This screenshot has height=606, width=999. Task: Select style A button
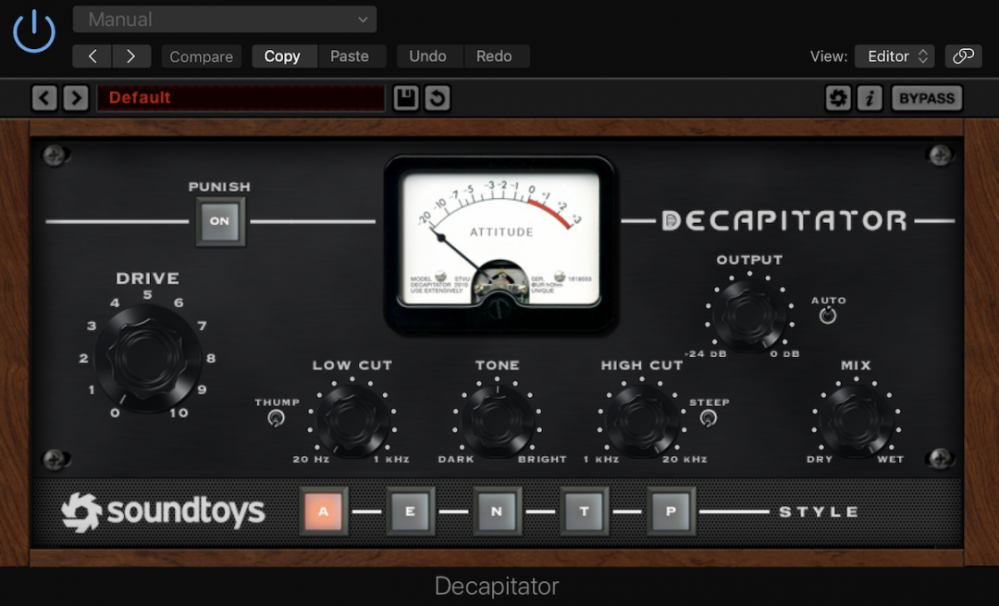pos(324,511)
